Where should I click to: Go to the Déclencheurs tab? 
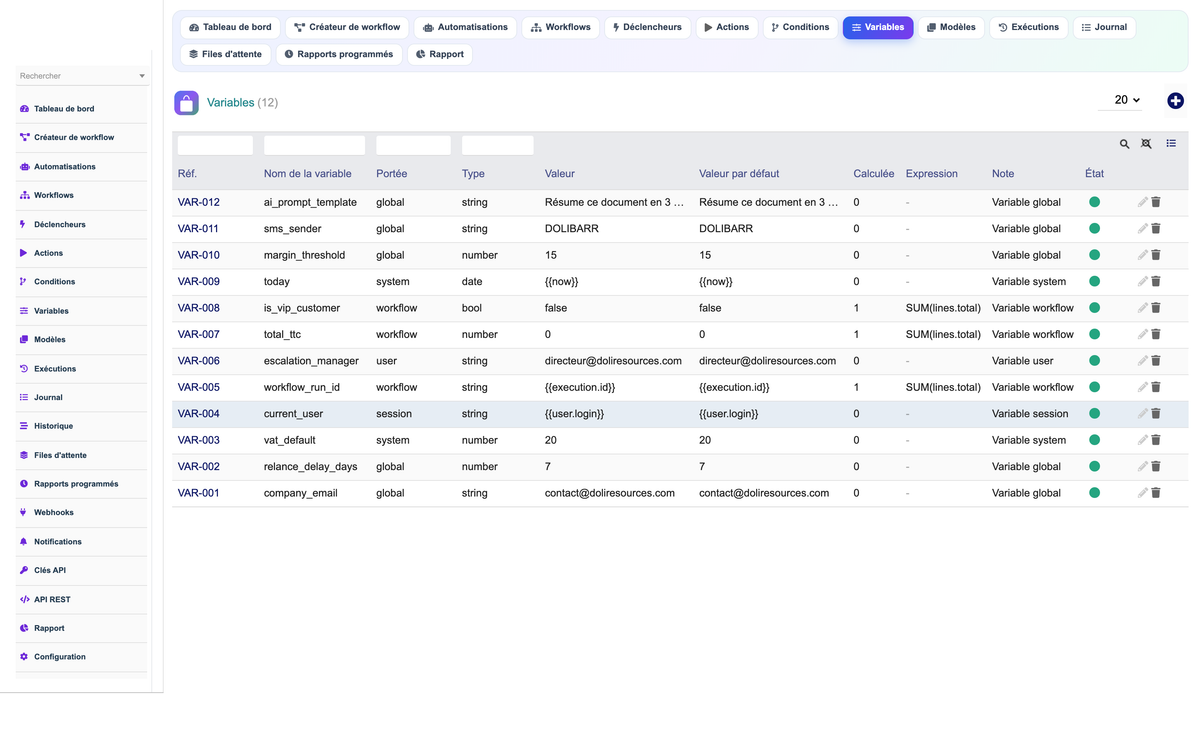tap(647, 27)
